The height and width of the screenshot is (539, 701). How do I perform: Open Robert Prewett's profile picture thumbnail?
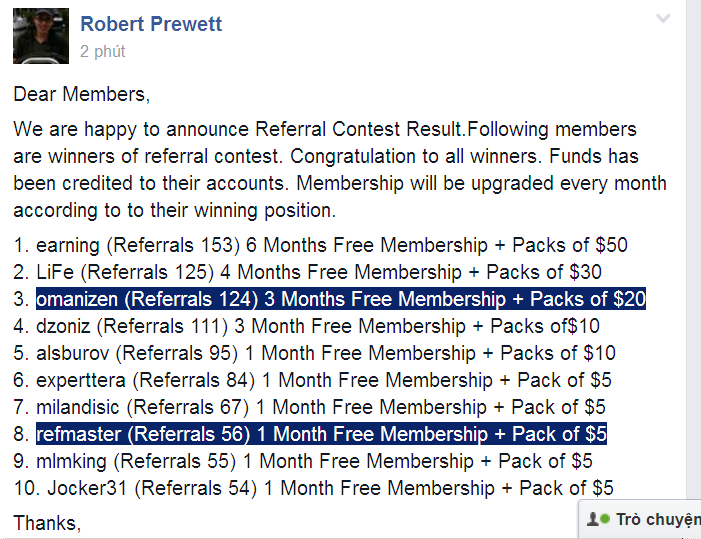point(40,36)
